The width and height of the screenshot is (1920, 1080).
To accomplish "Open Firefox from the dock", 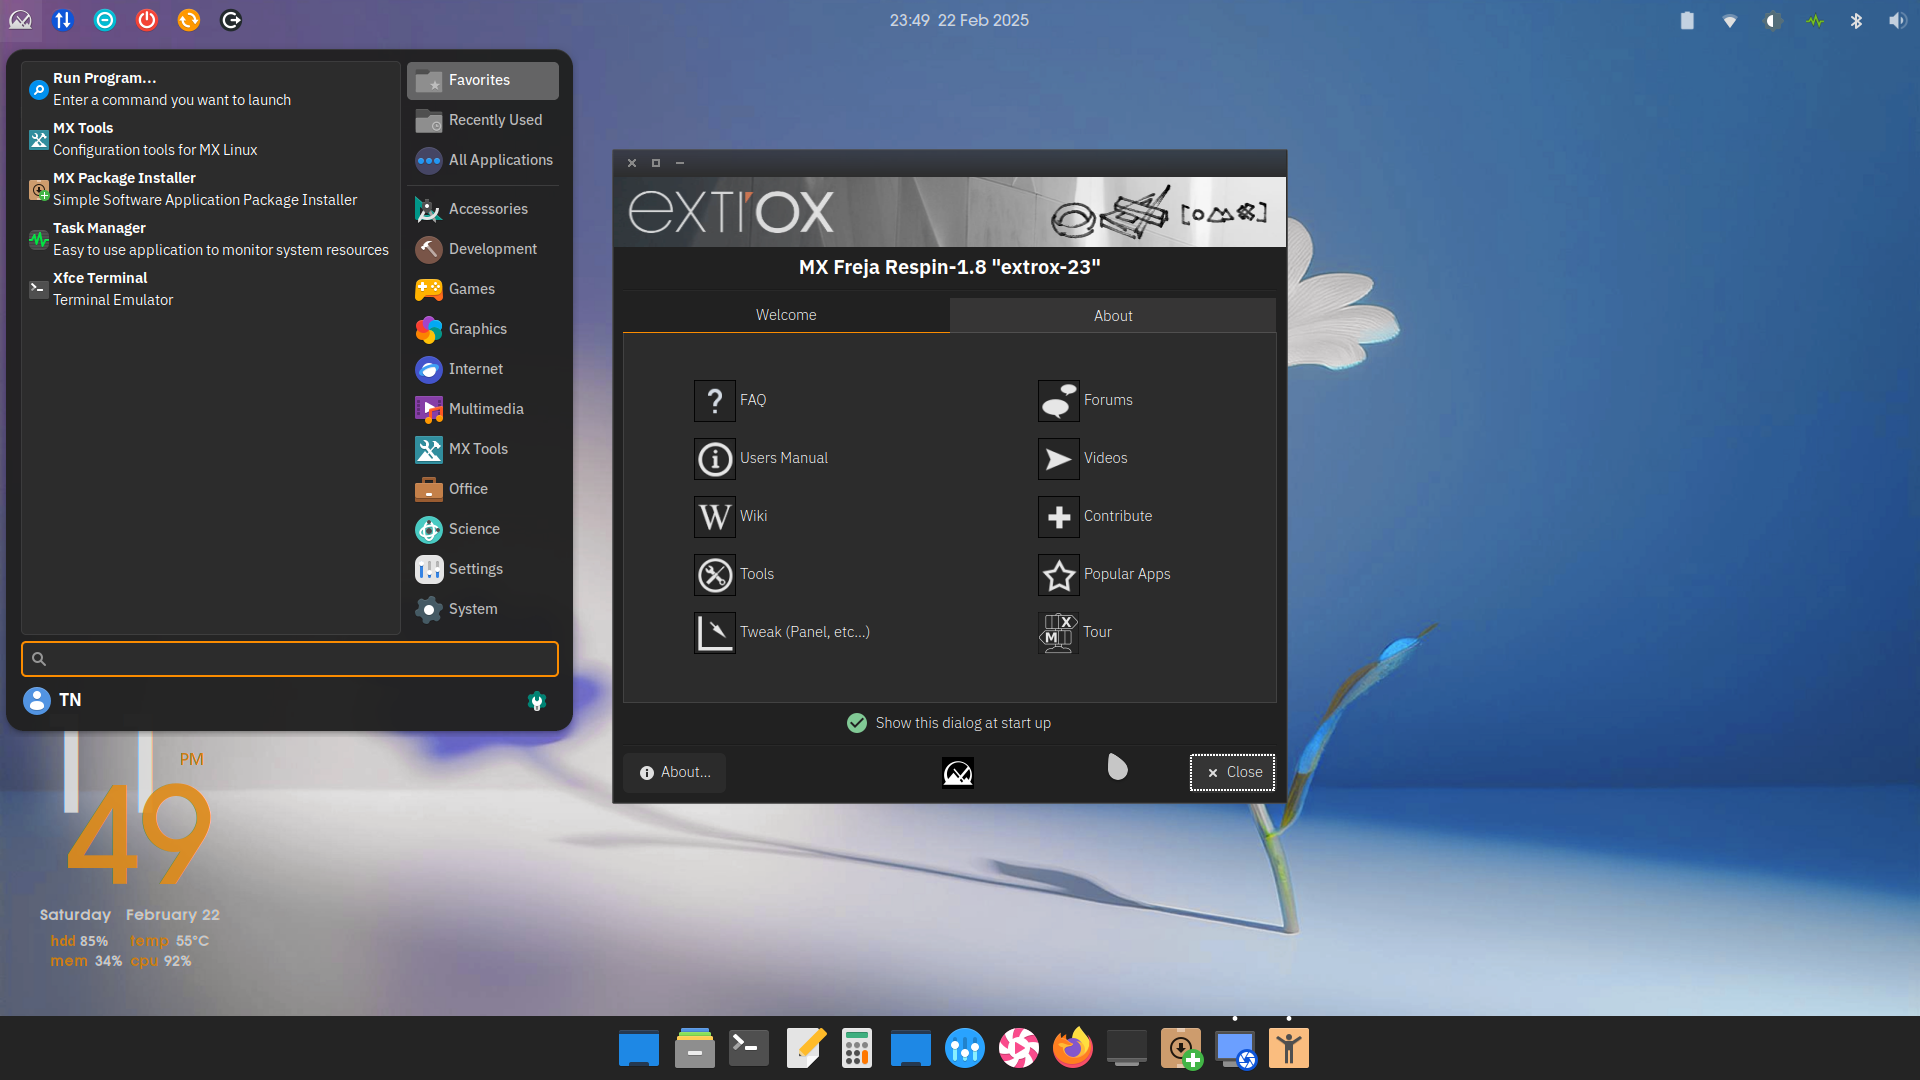I will (1072, 1048).
